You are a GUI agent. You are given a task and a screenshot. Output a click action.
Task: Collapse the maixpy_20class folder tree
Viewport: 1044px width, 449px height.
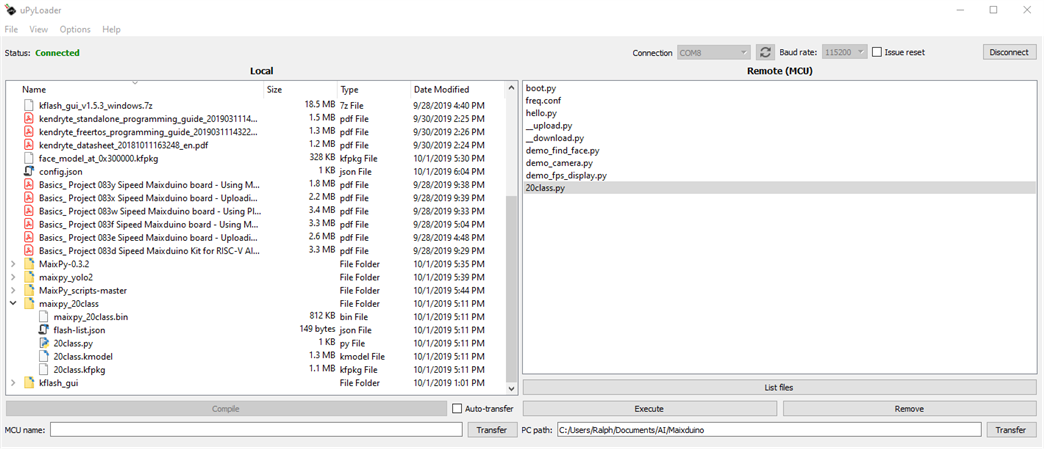(x=13, y=303)
